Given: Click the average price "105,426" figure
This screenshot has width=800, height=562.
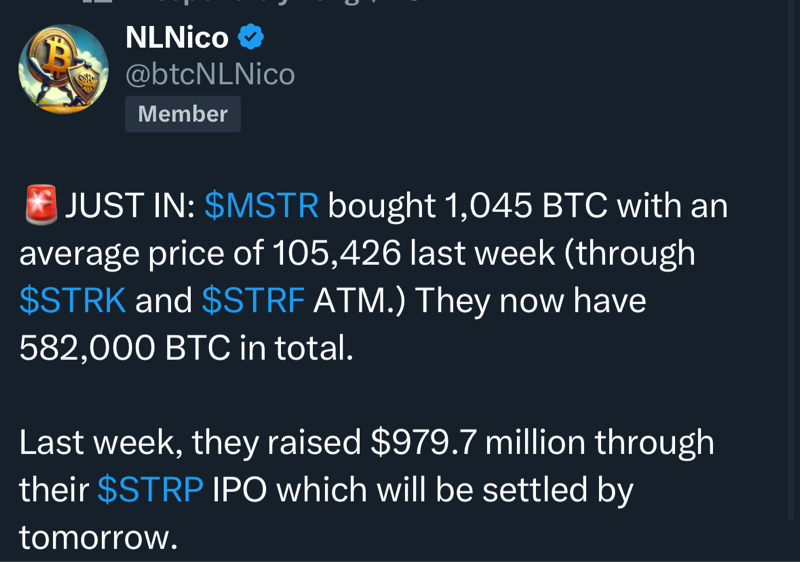Looking at the screenshot, I should coord(338,253).
